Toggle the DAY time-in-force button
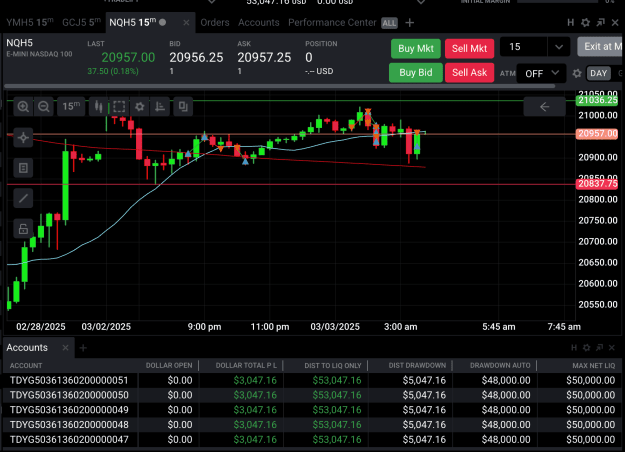The width and height of the screenshot is (625, 452). tap(598, 73)
